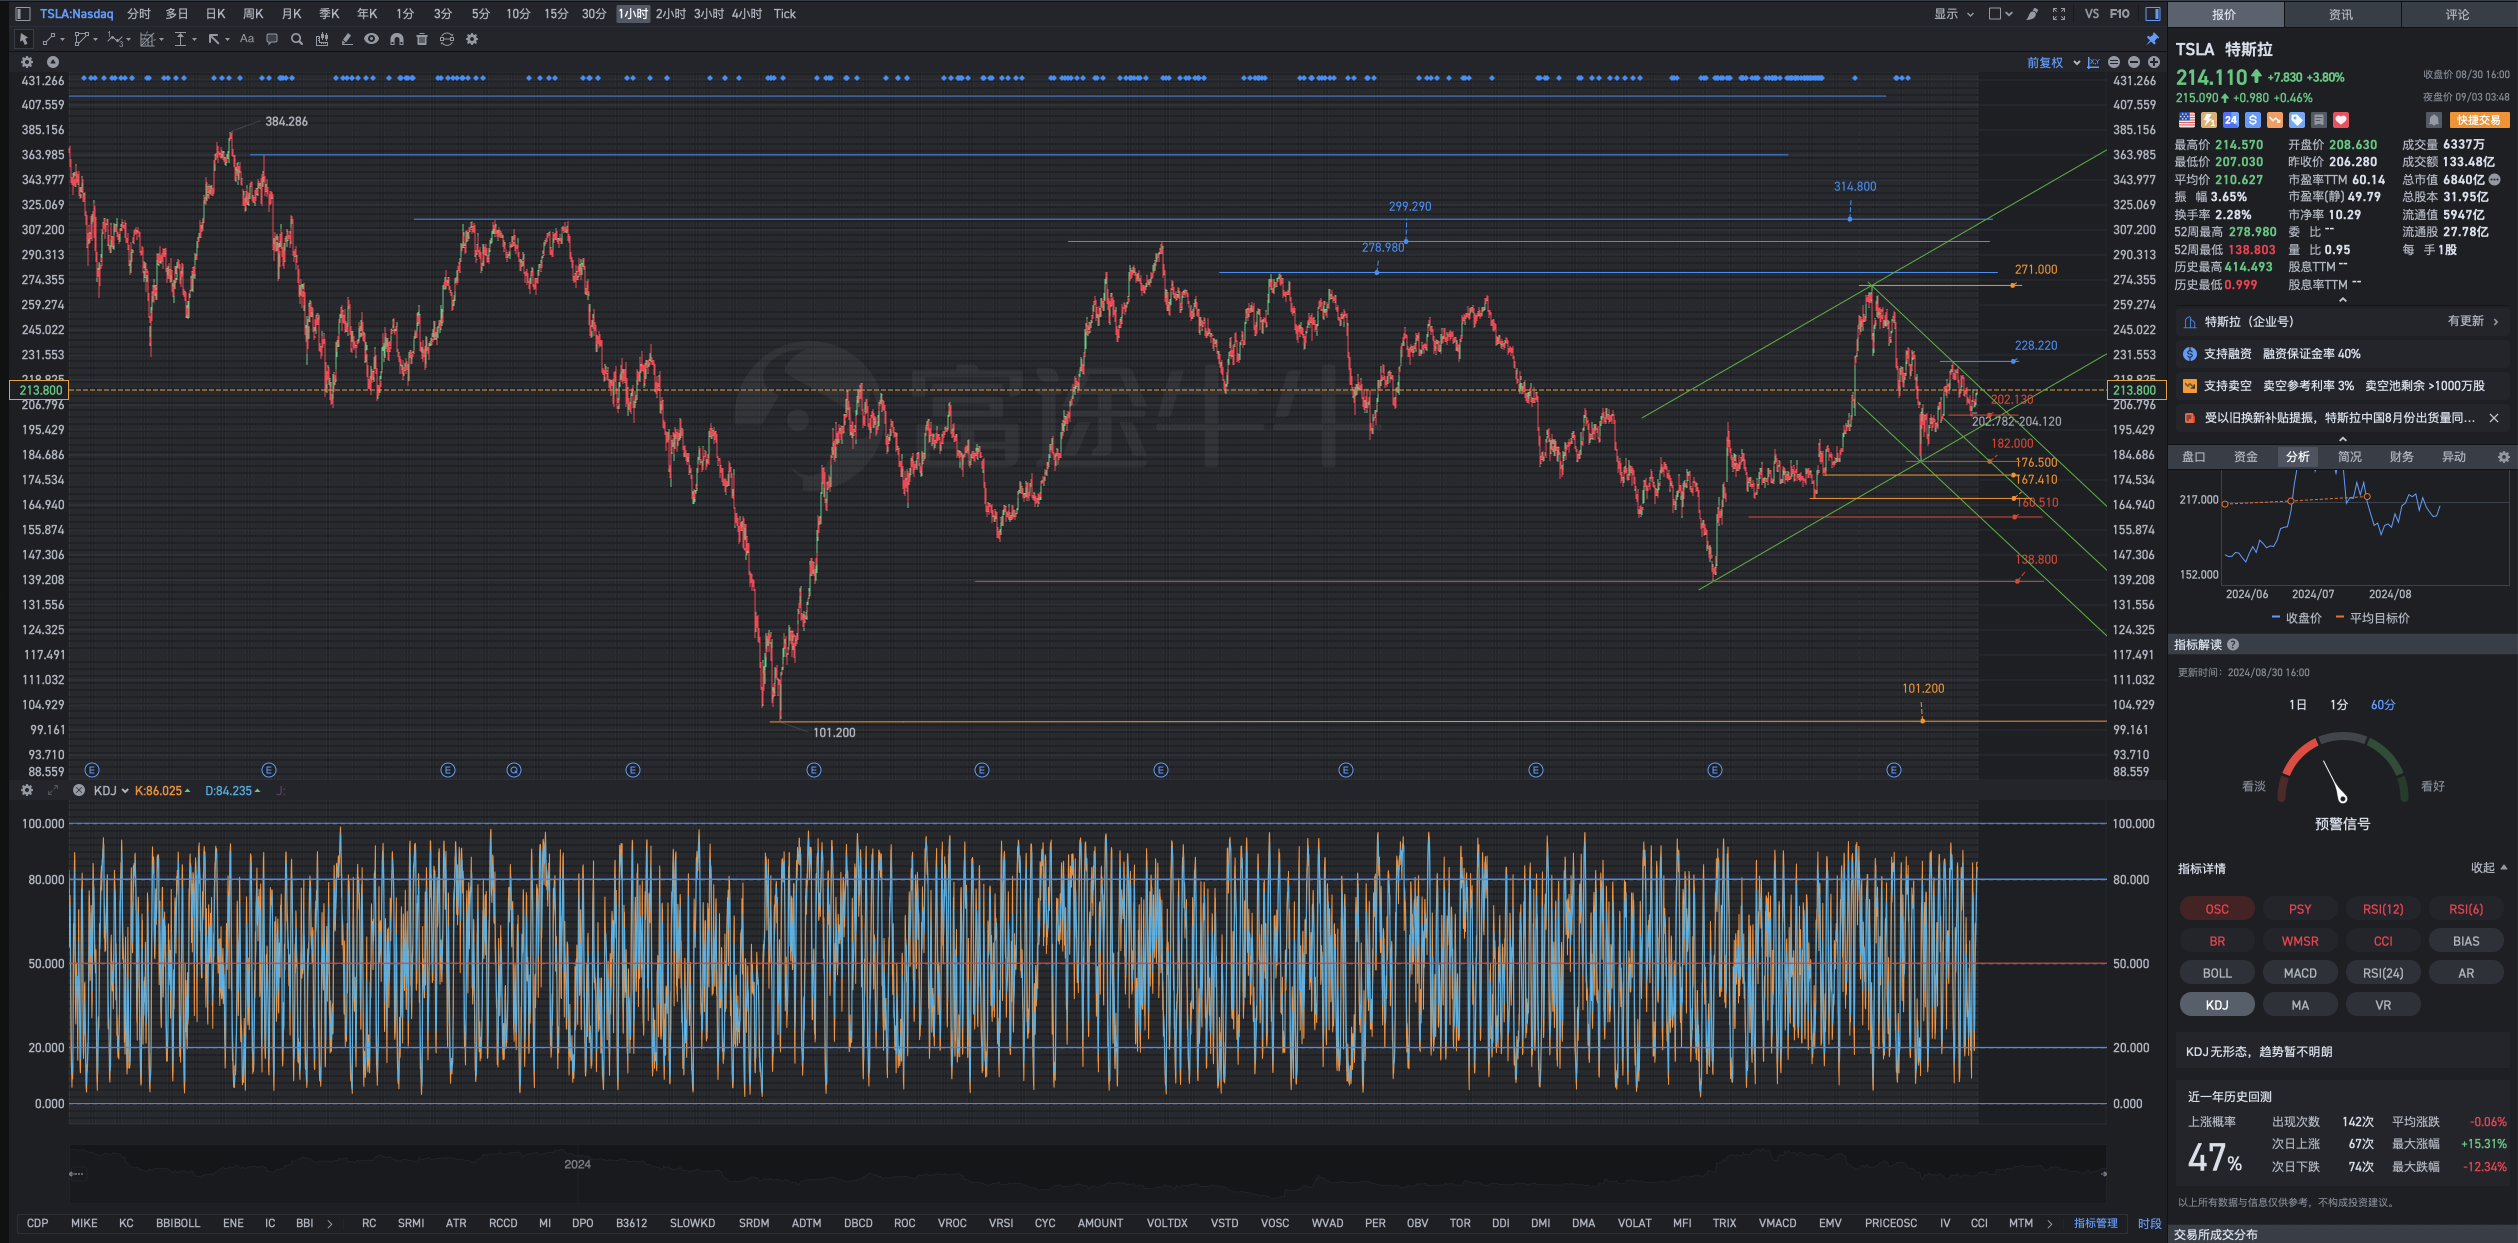
Task: Toggle drawings visibility with the eye icon
Action: pyautogui.click(x=371, y=39)
